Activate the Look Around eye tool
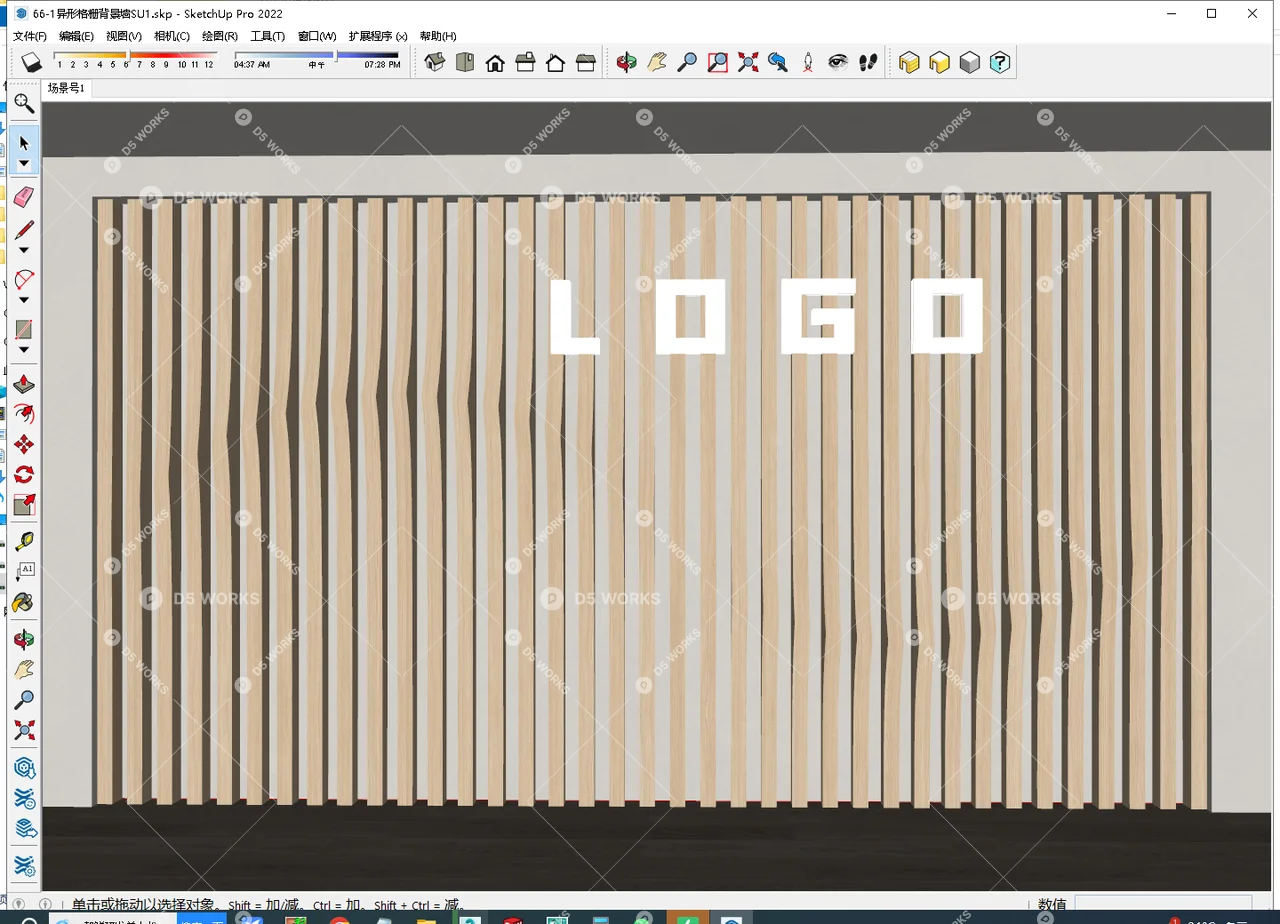This screenshot has height=924, width=1280. (x=838, y=62)
